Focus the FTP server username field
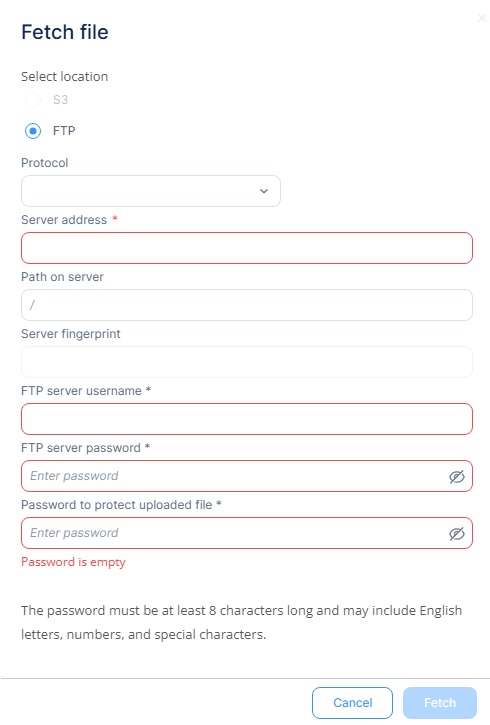The width and height of the screenshot is (490, 725). point(247,419)
